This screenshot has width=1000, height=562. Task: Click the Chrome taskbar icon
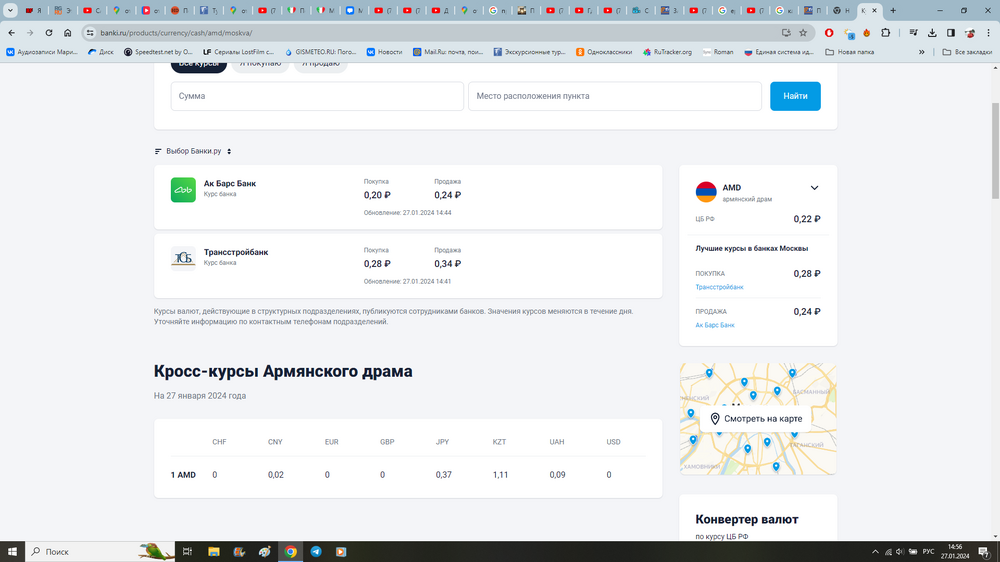click(x=290, y=552)
